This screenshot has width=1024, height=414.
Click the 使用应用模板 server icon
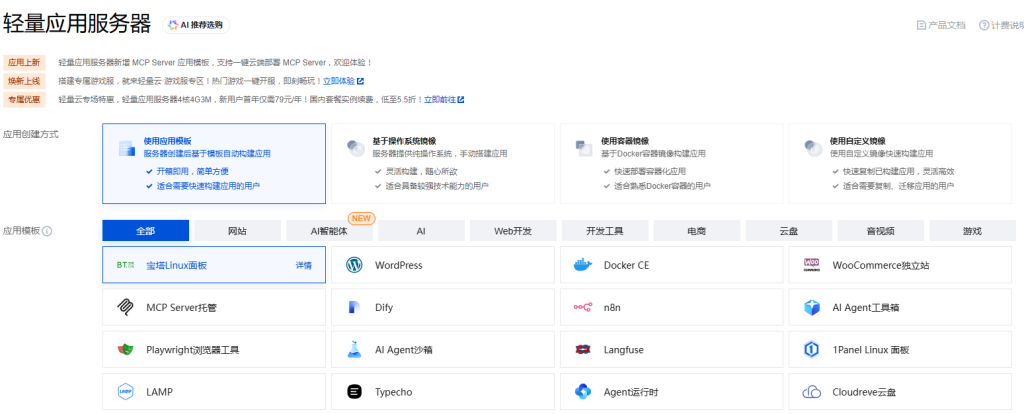click(126, 148)
